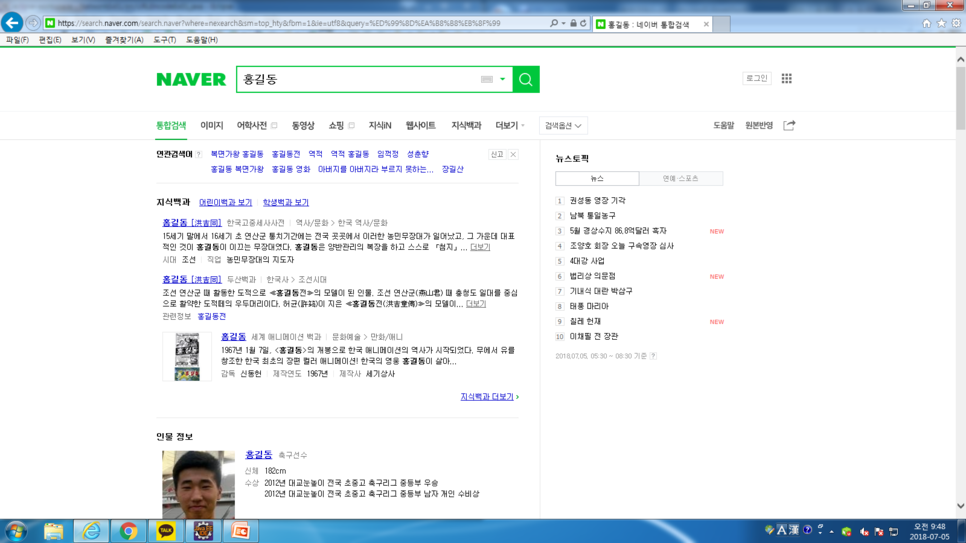Screen dimensions: 966x543
Task: Select the 연예·스포츠 news topic tab
Action: [681, 179]
